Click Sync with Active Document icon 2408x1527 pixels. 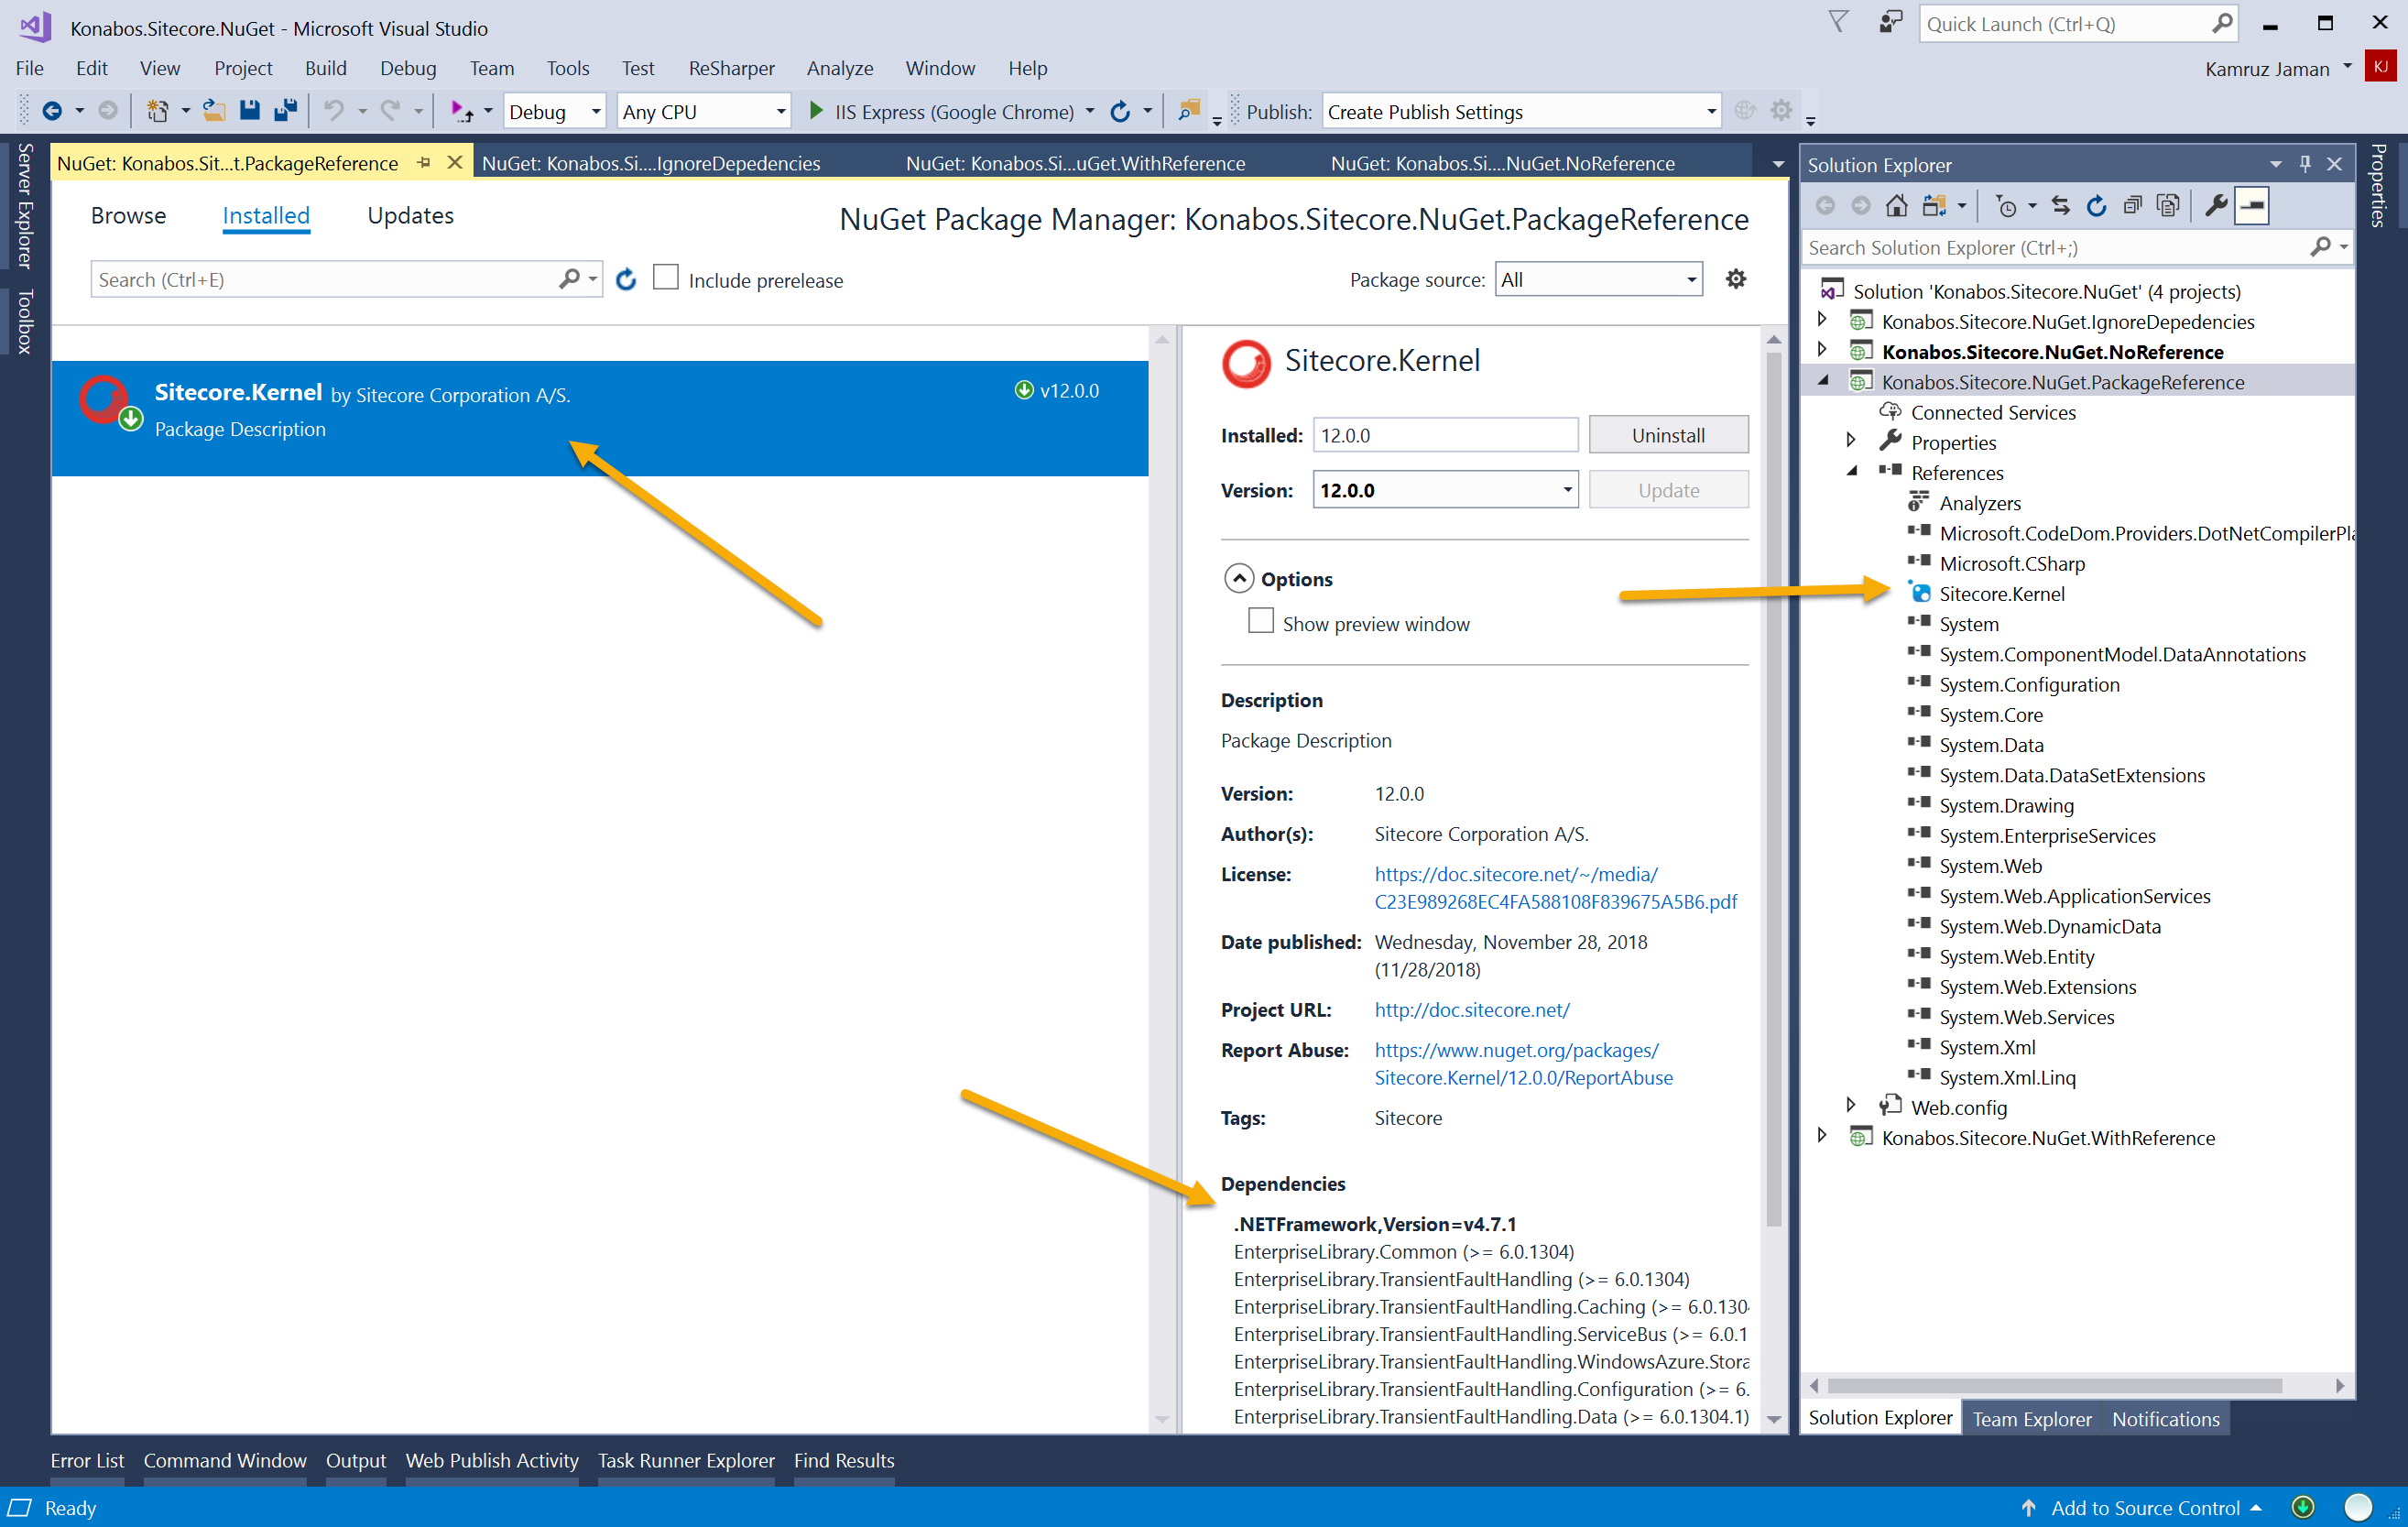tap(2060, 206)
